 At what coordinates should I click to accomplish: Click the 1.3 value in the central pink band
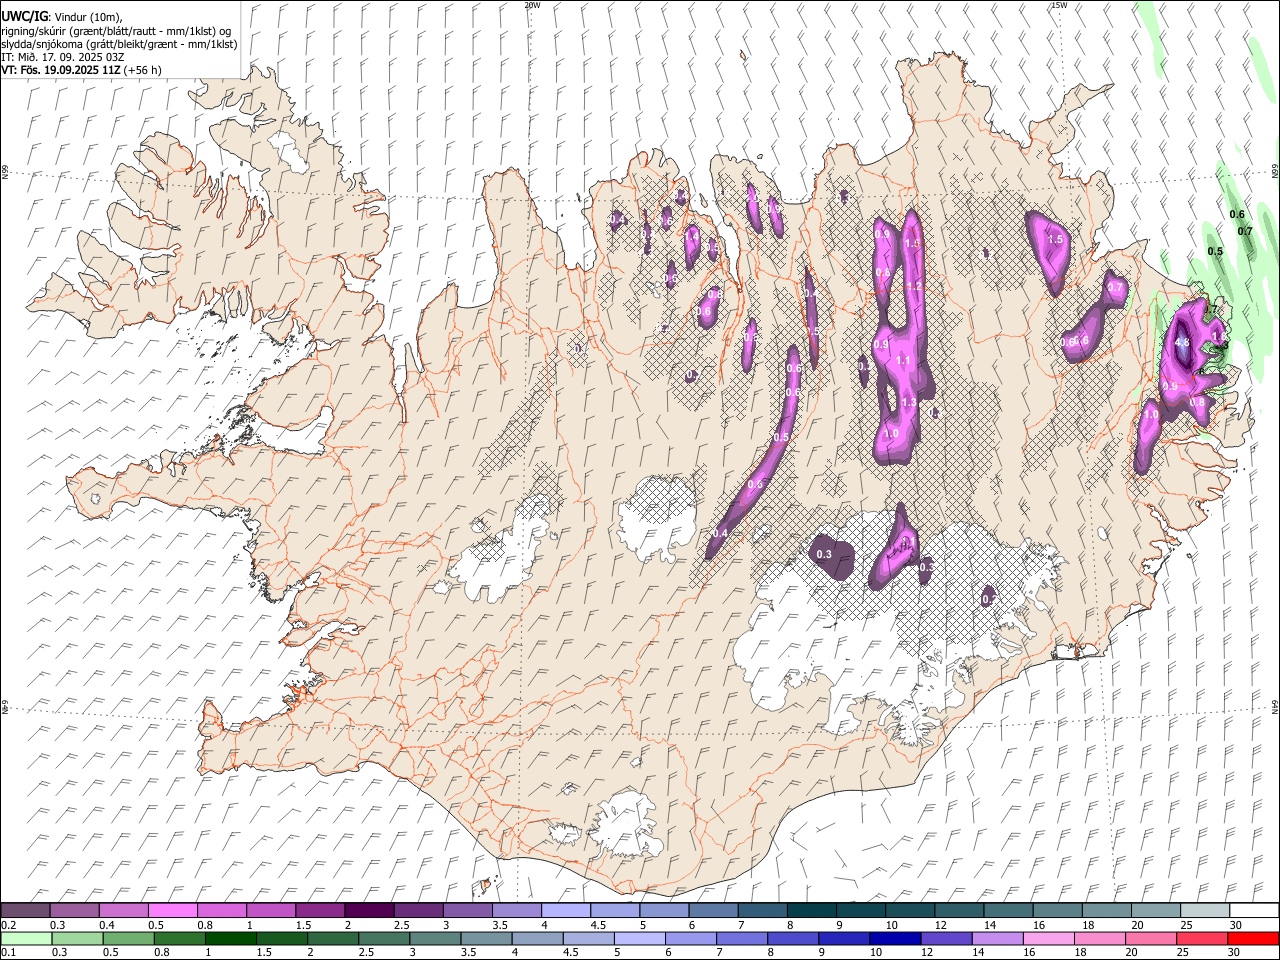pos(909,402)
